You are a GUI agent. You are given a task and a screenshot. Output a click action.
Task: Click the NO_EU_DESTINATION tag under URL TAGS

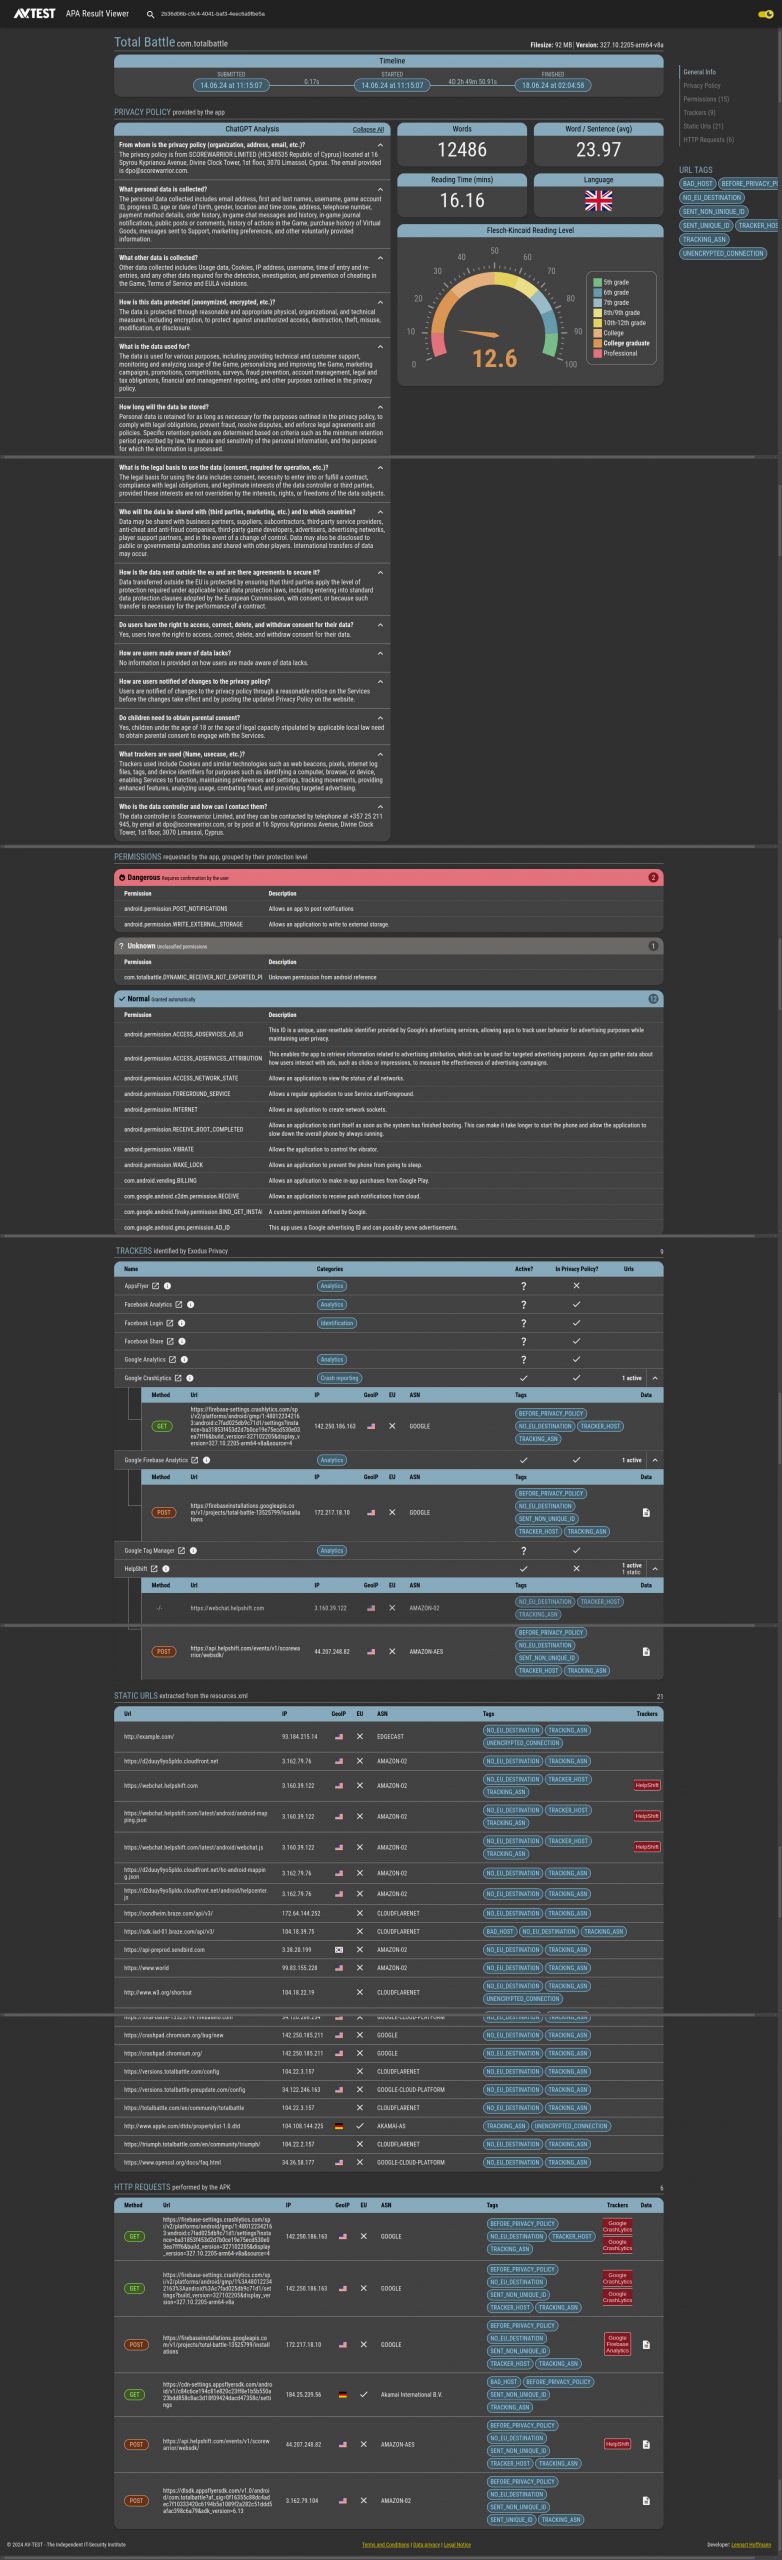(712, 198)
